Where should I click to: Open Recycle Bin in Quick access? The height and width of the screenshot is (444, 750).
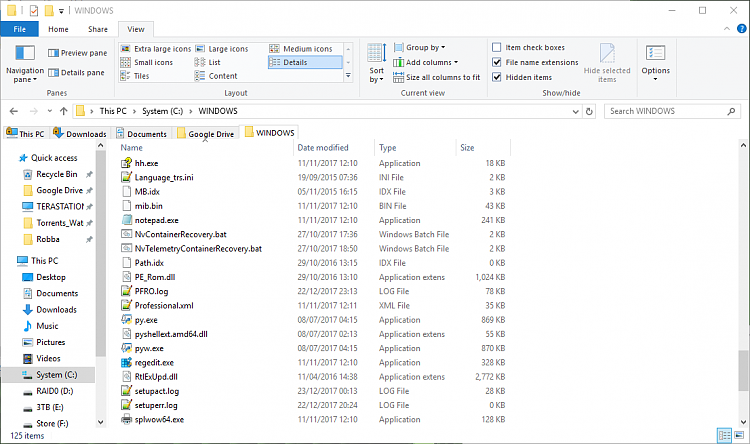coord(57,174)
